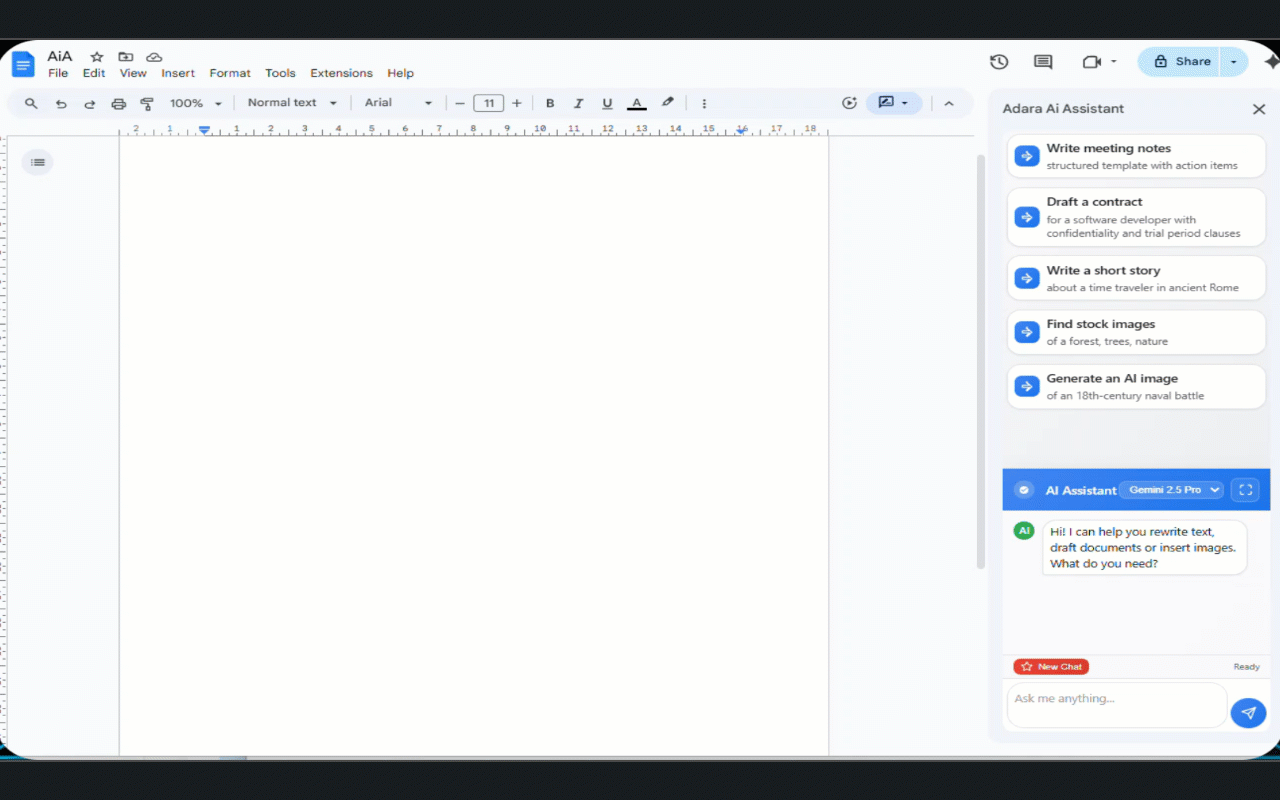This screenshot has width=1280, height=800.
Task: Toggle bold text formatting
Action: (x=550, y=103)
